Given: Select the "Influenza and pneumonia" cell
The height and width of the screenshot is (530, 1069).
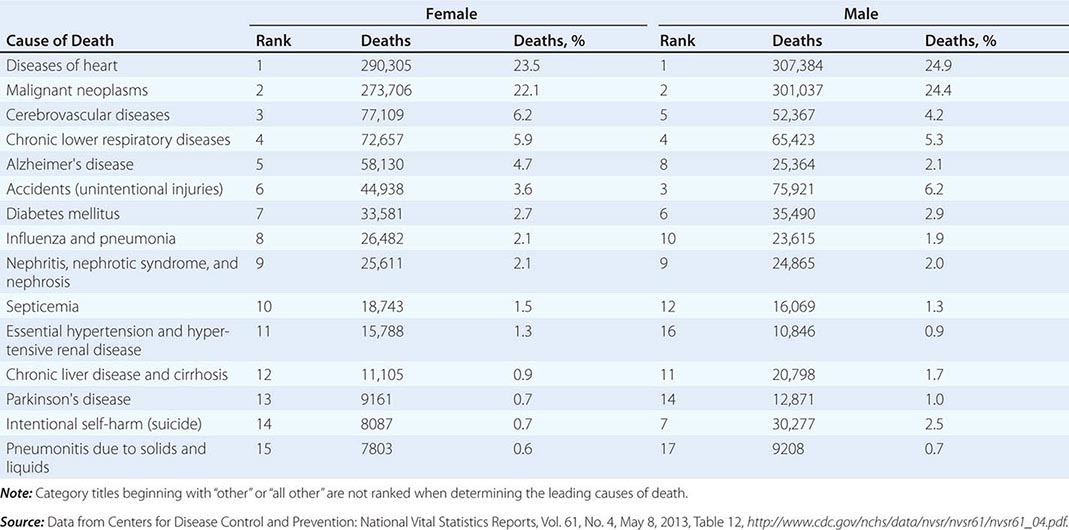Looking at the screenshot, I should pos(91,238).
